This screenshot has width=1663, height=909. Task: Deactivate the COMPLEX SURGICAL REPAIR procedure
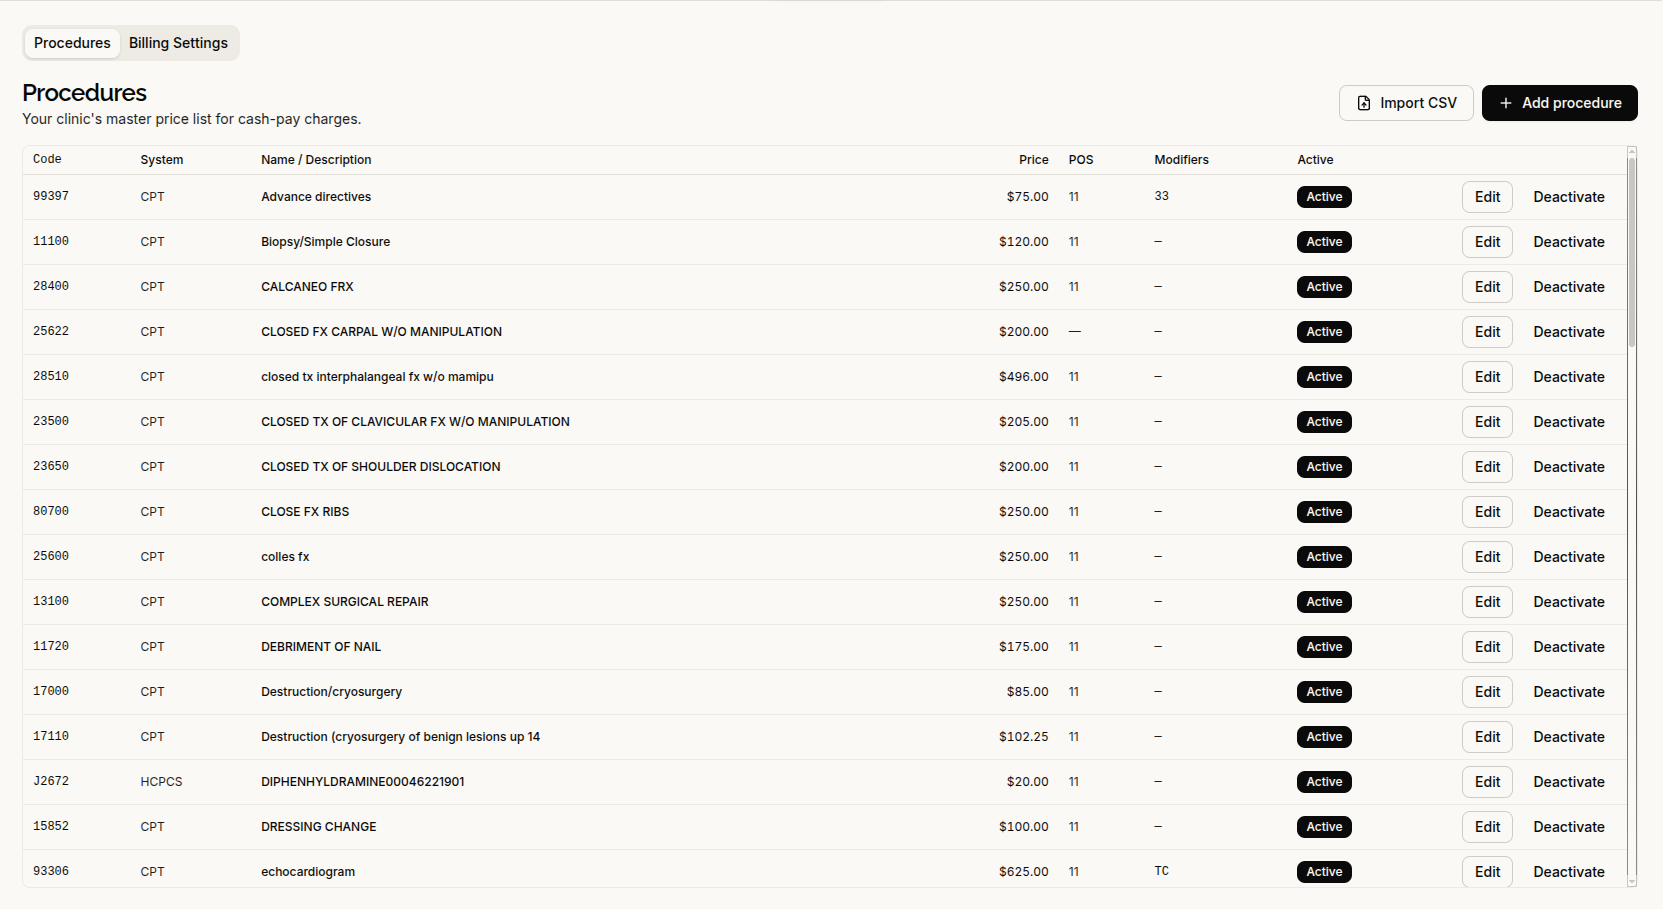pyautogui.click(x=1568, y=602)
